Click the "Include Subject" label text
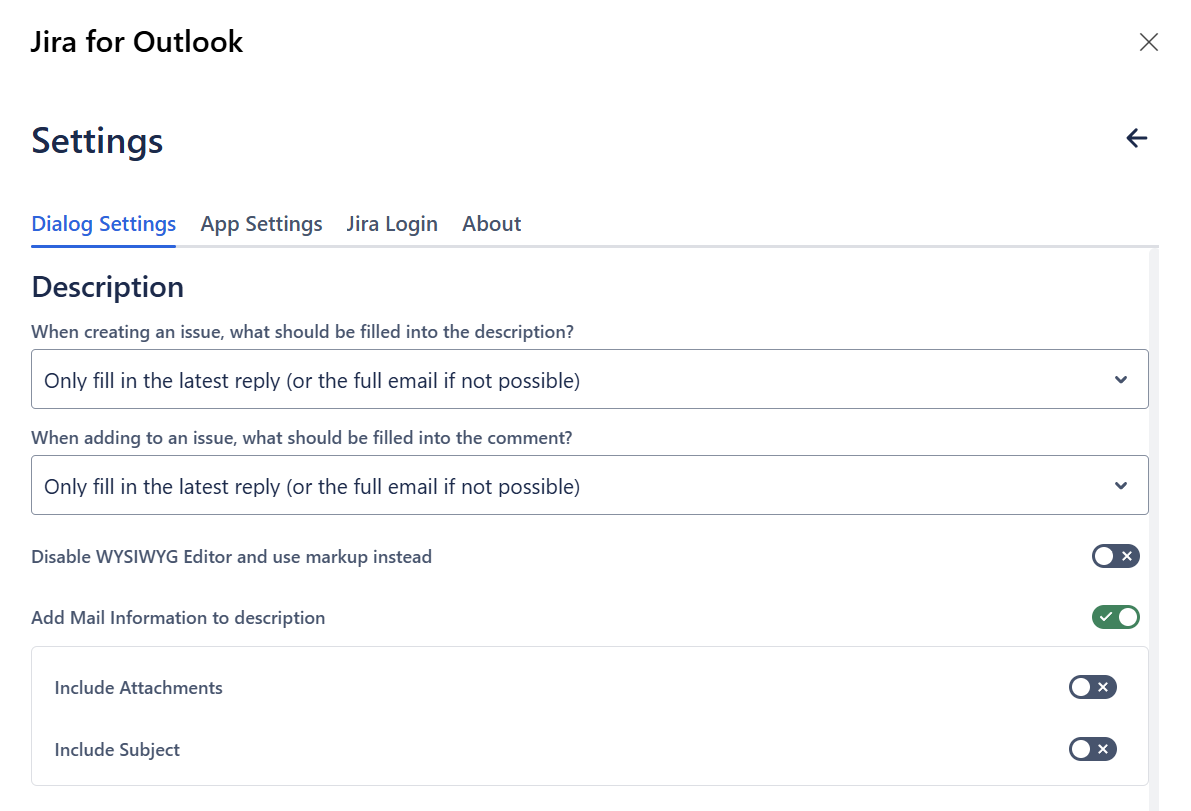Viewport: 1191px width, 811px height. point(117,750)
